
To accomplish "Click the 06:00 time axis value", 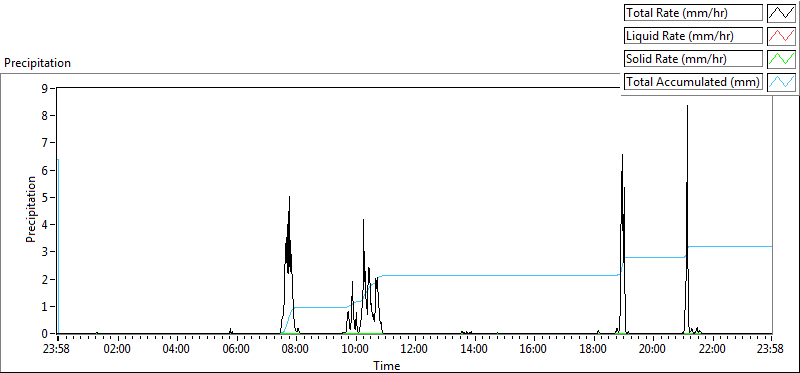I will pyautogui.click(x=237, y=350).
